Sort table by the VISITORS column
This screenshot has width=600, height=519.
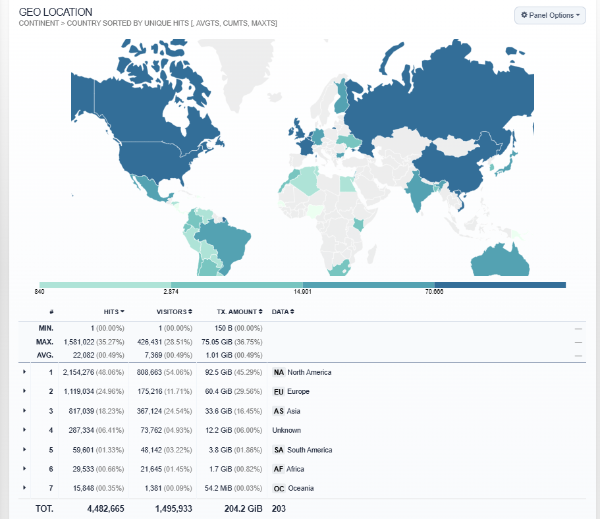(x=174, y=312)
